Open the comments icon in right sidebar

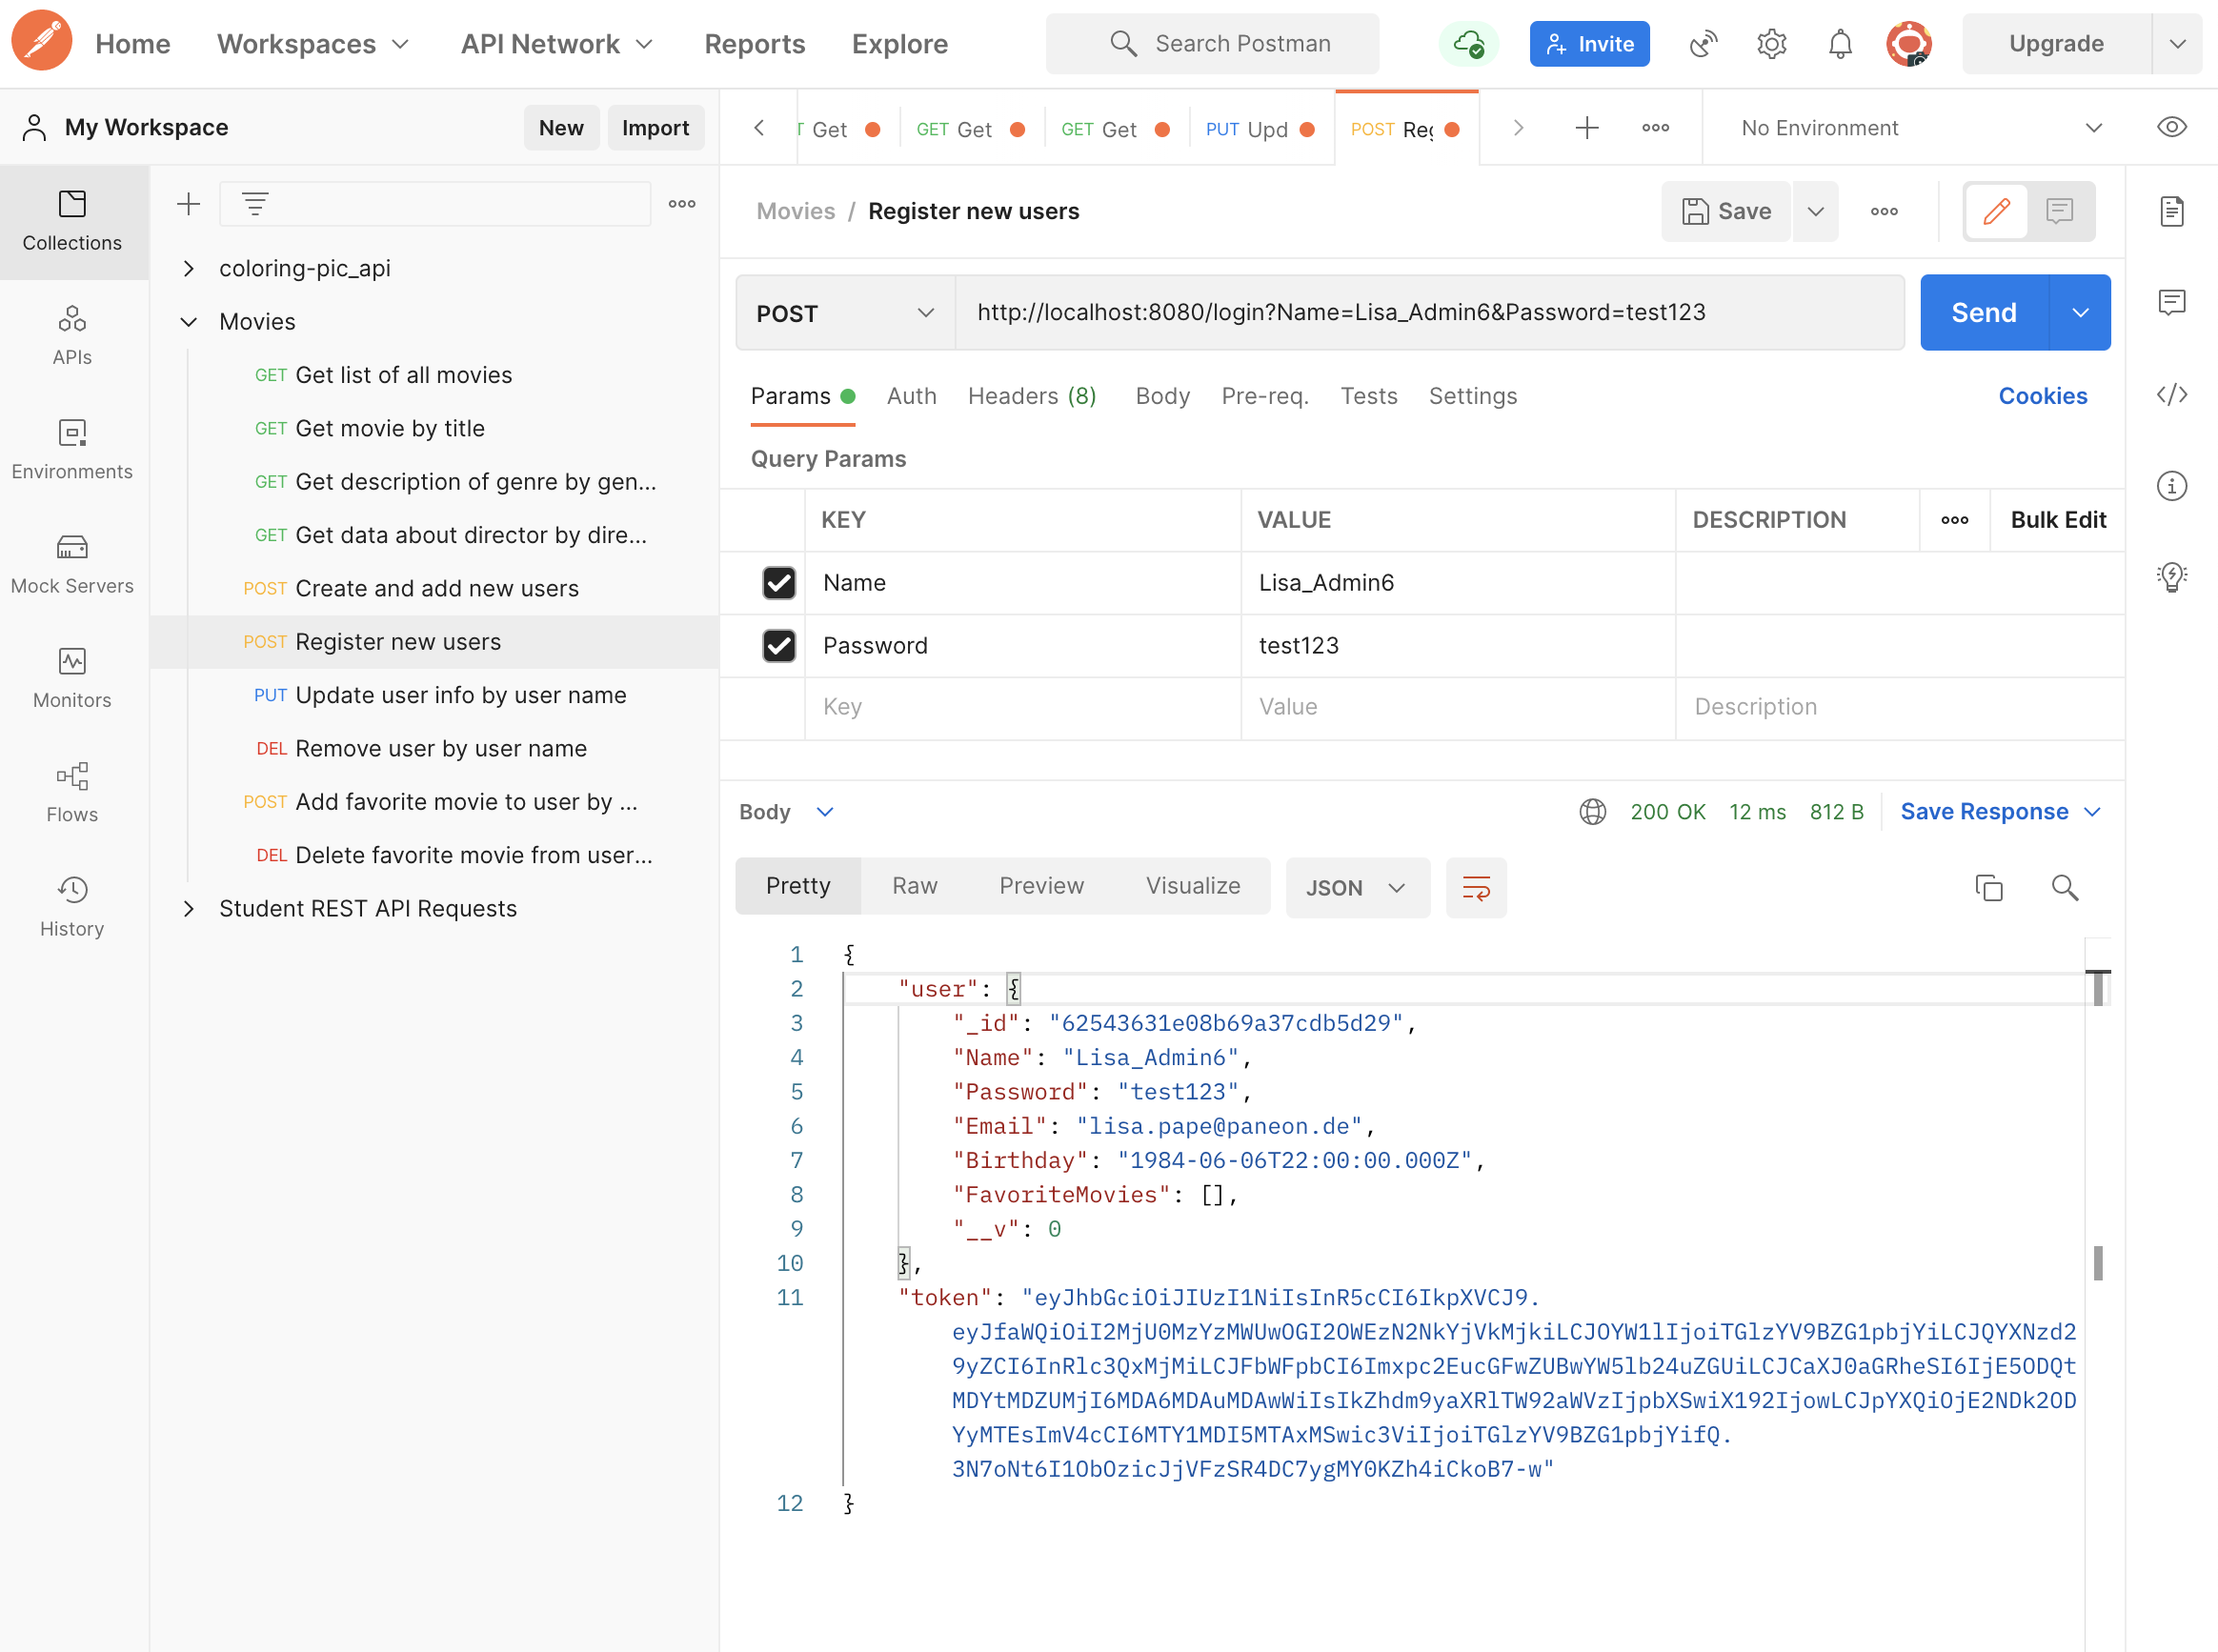click(x=2171, y=302)
